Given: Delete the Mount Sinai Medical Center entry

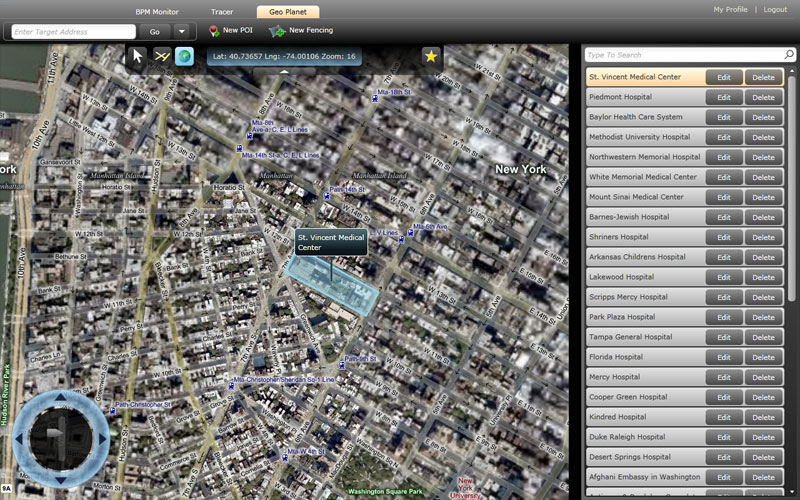Looking at the screenshot, I should click(763, 197).
